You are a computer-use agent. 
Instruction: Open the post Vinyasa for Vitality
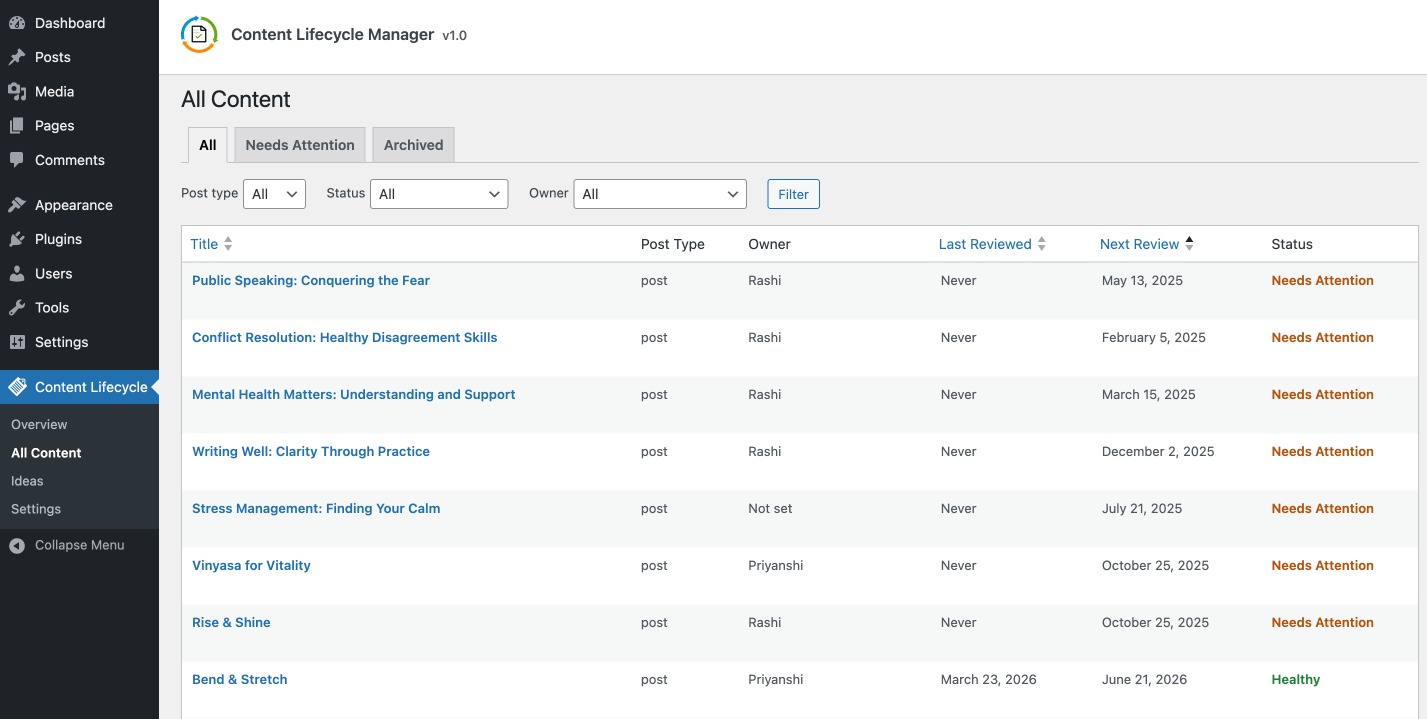251,565
